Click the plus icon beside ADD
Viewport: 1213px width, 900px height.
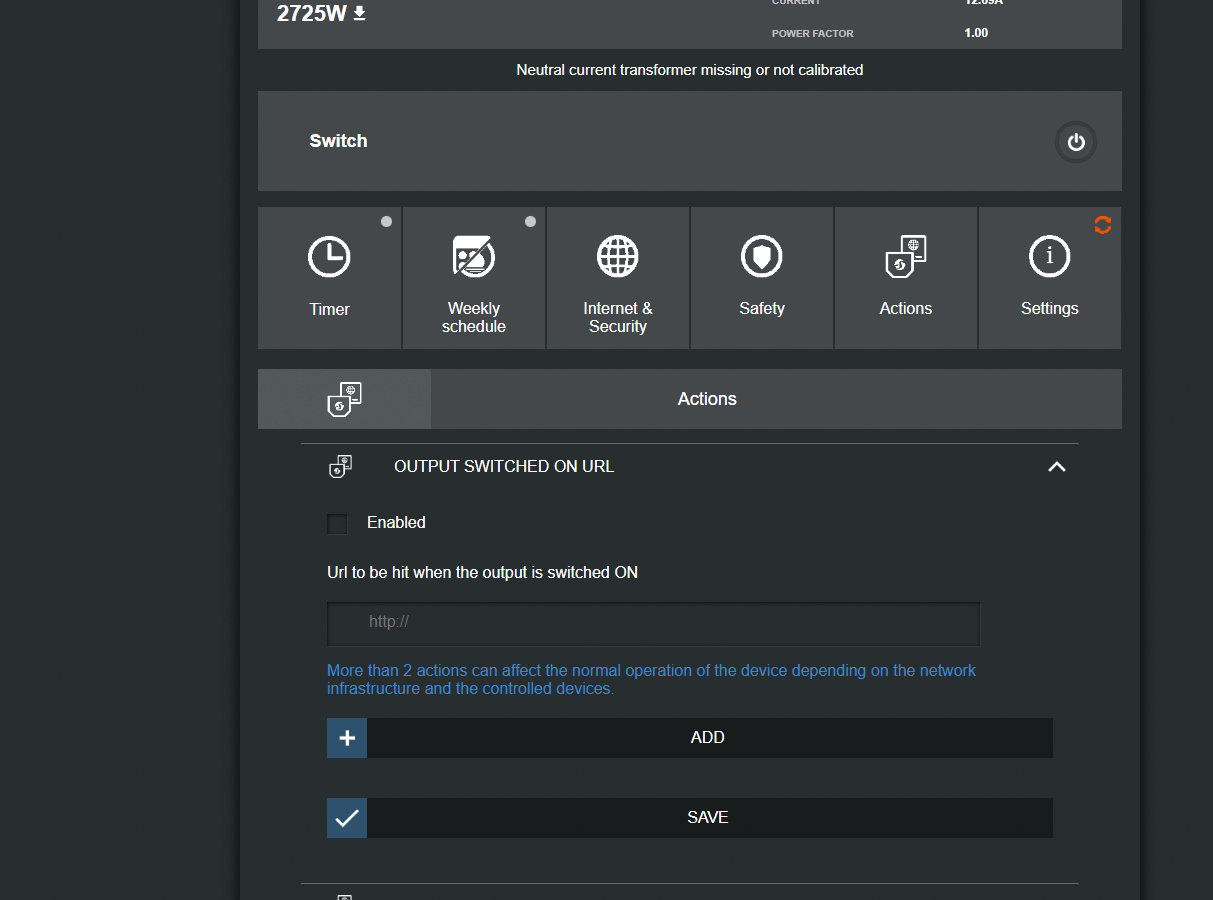(x=347, y=738)
